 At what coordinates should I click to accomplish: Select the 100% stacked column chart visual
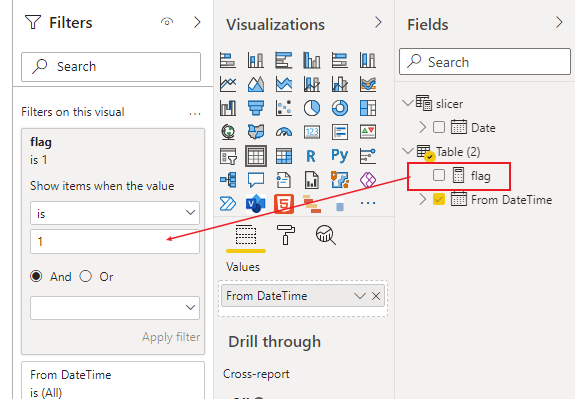click(x=368, y=60)
